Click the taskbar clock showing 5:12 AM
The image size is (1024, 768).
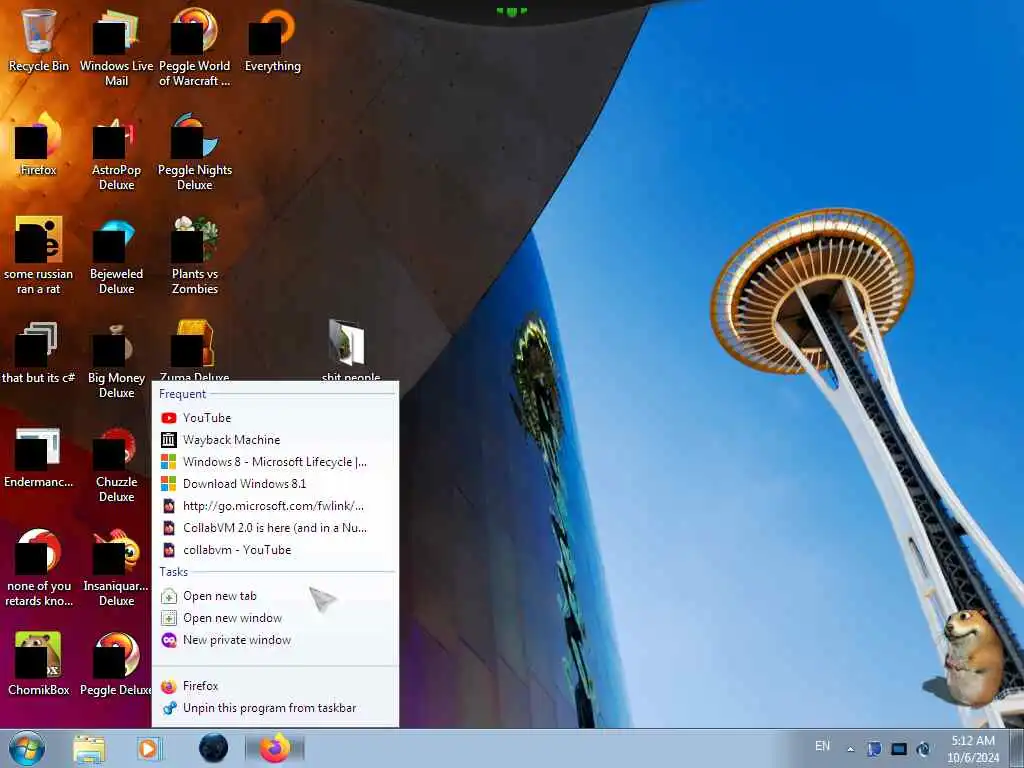972,749
